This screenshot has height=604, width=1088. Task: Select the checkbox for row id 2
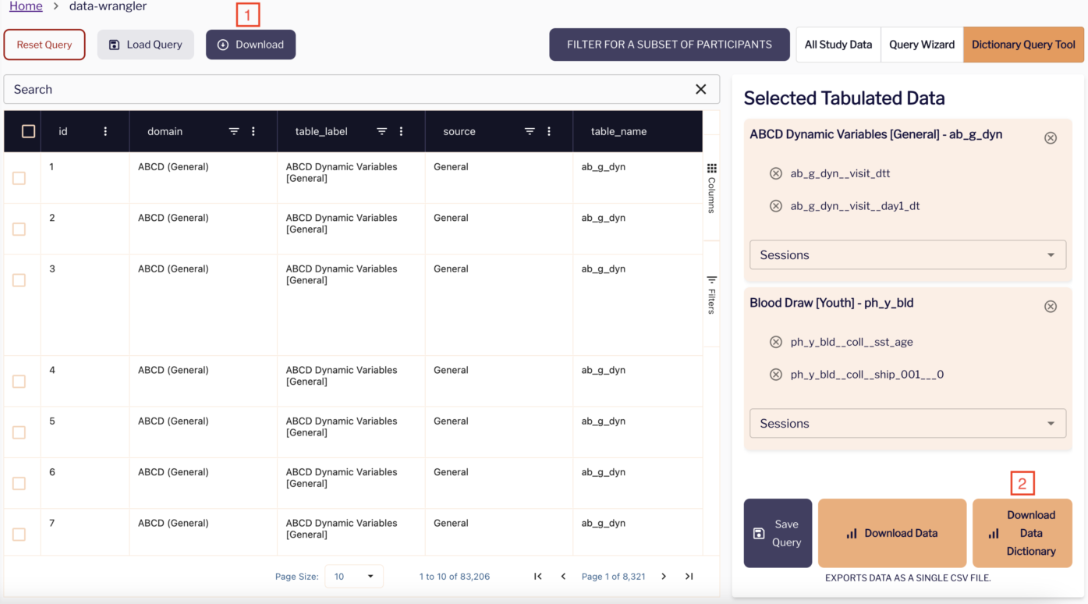click(x=19, y=229)
